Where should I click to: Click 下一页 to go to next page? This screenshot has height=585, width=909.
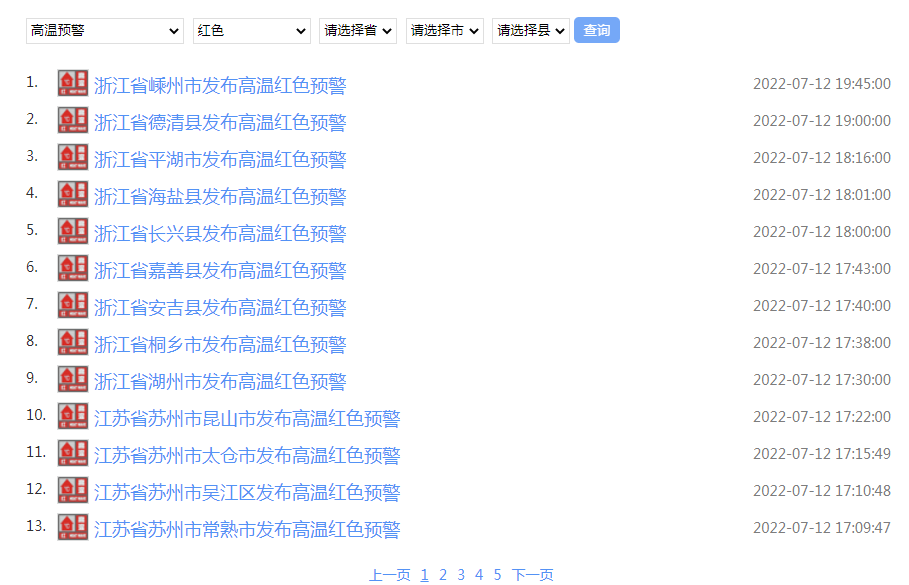click(533, 575)
